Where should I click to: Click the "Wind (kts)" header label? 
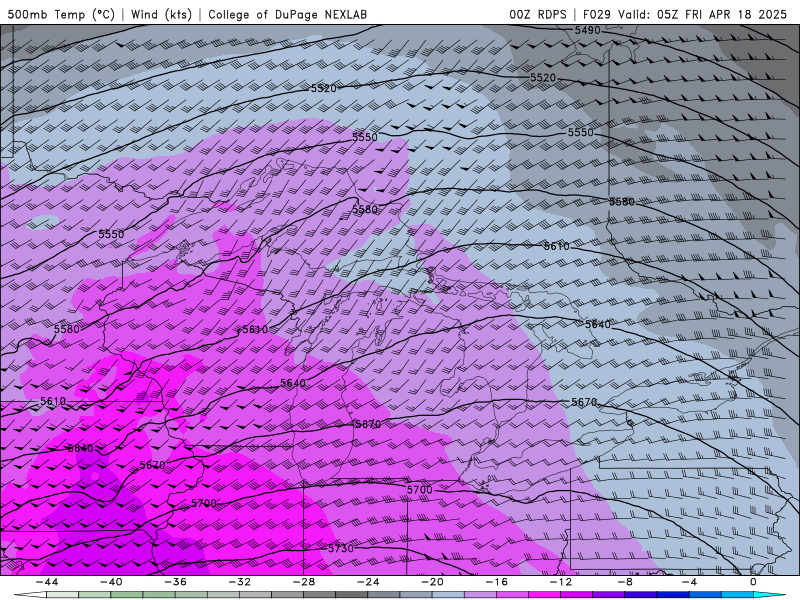(161, 14)
